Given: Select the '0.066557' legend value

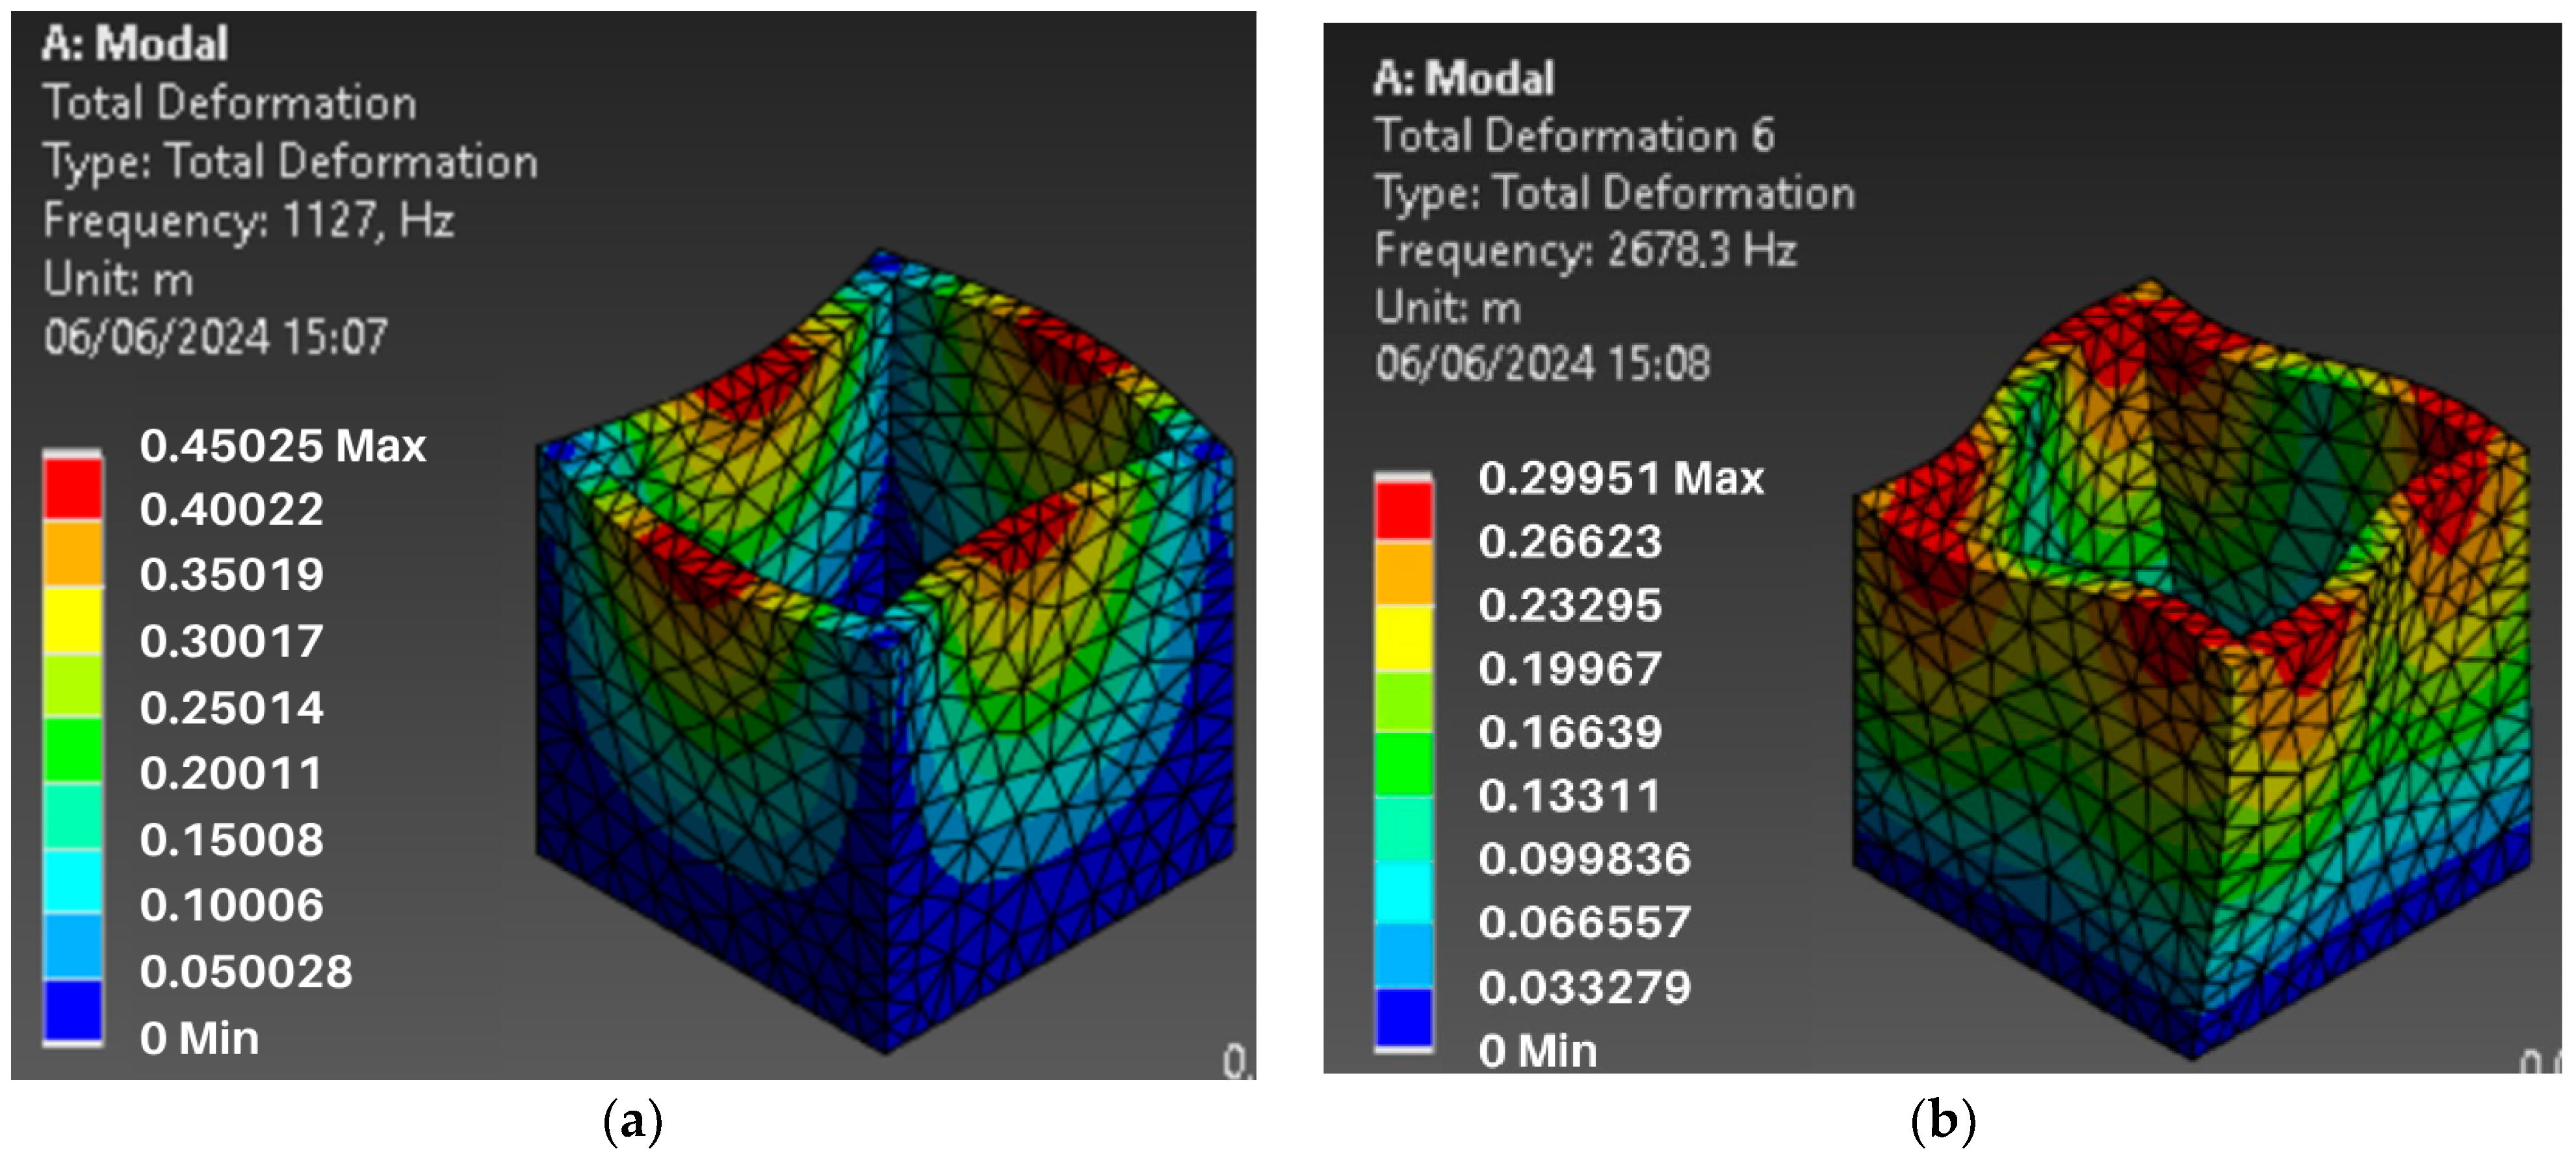Looking at the screenshot, I should pyautogui.click(x=1585, y=922).
